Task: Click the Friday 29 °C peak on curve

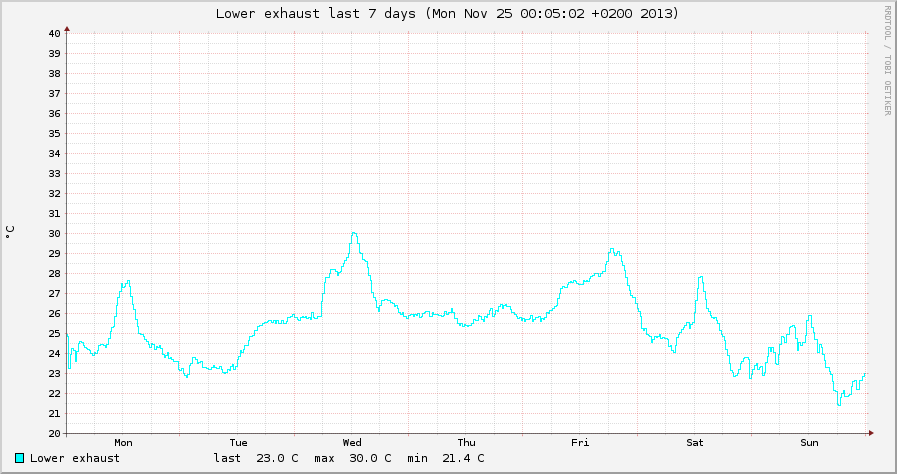Action: 612,249
